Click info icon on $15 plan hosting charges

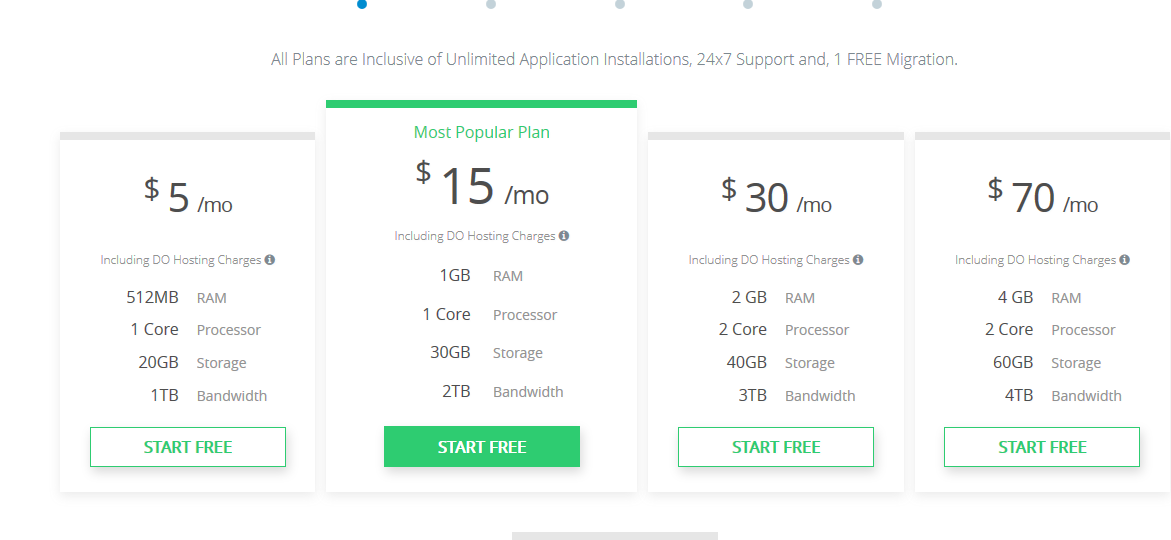pos(564,236)
